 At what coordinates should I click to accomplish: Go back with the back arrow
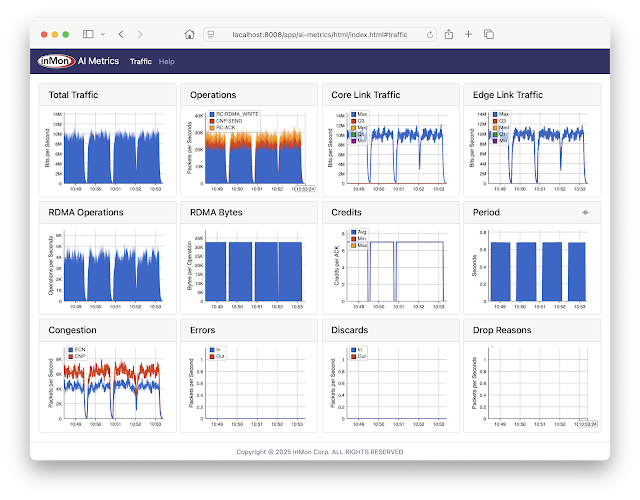[x=121, y=34]
